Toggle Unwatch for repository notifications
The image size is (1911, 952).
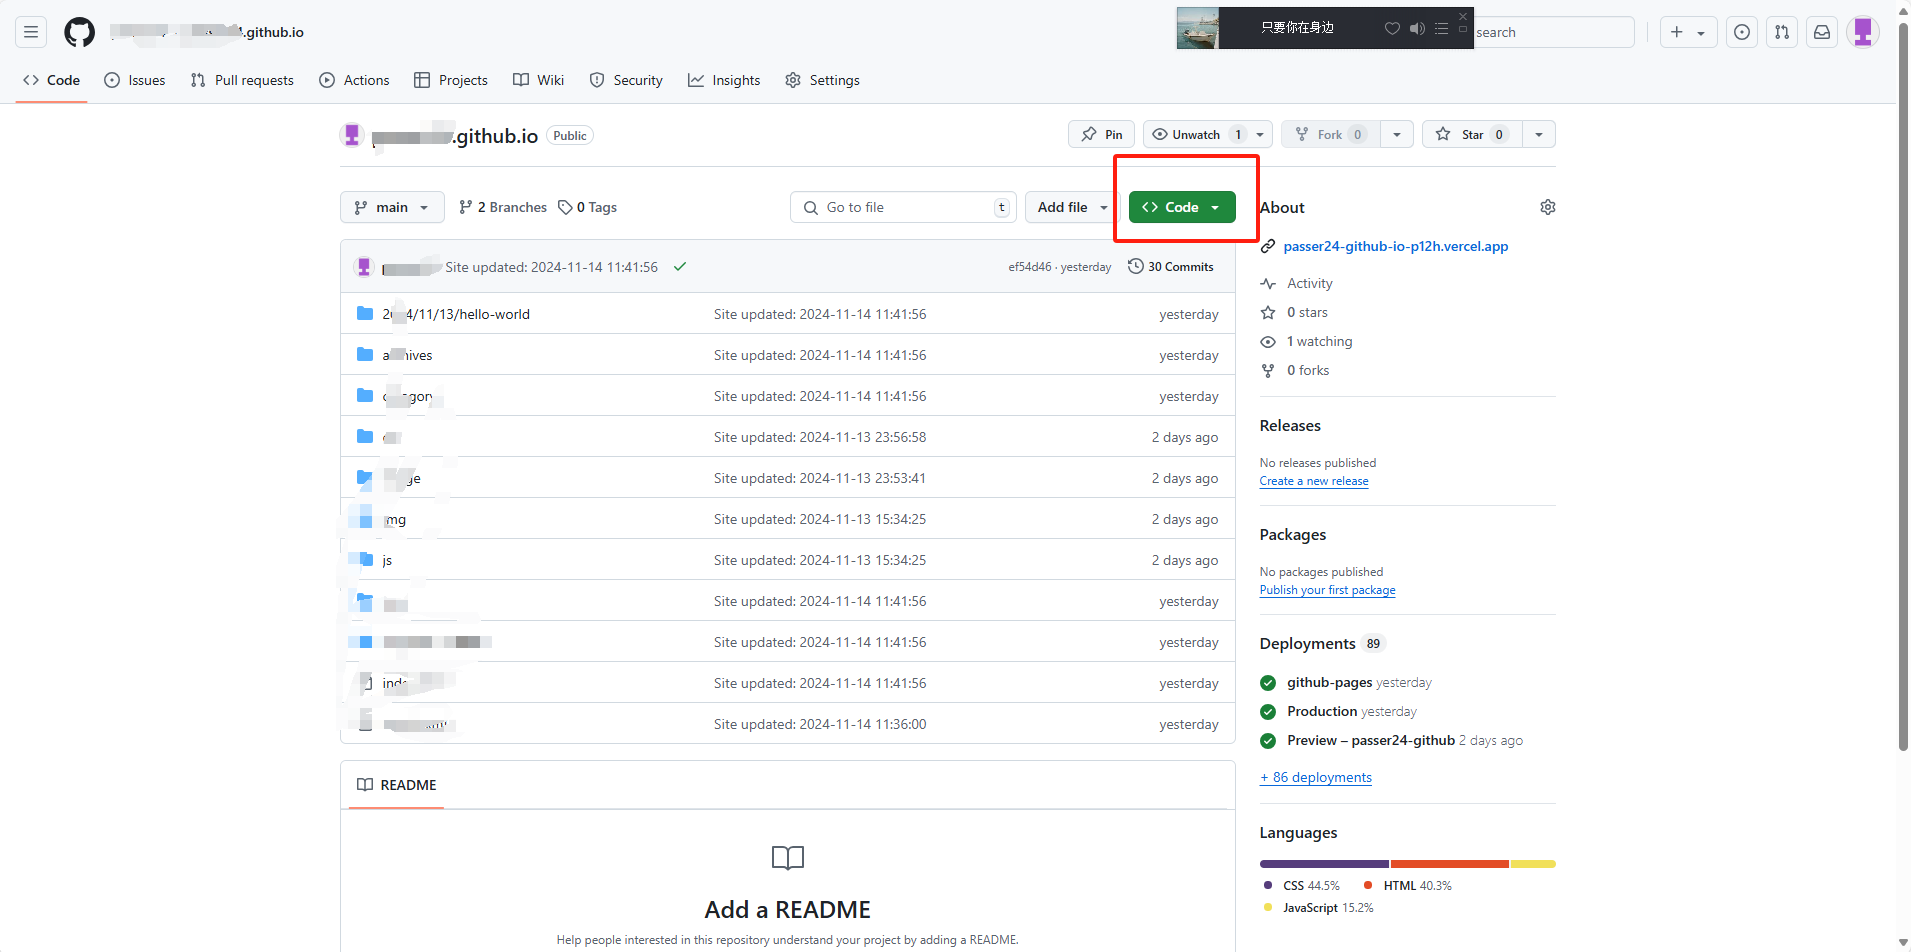pos(1196,134)
